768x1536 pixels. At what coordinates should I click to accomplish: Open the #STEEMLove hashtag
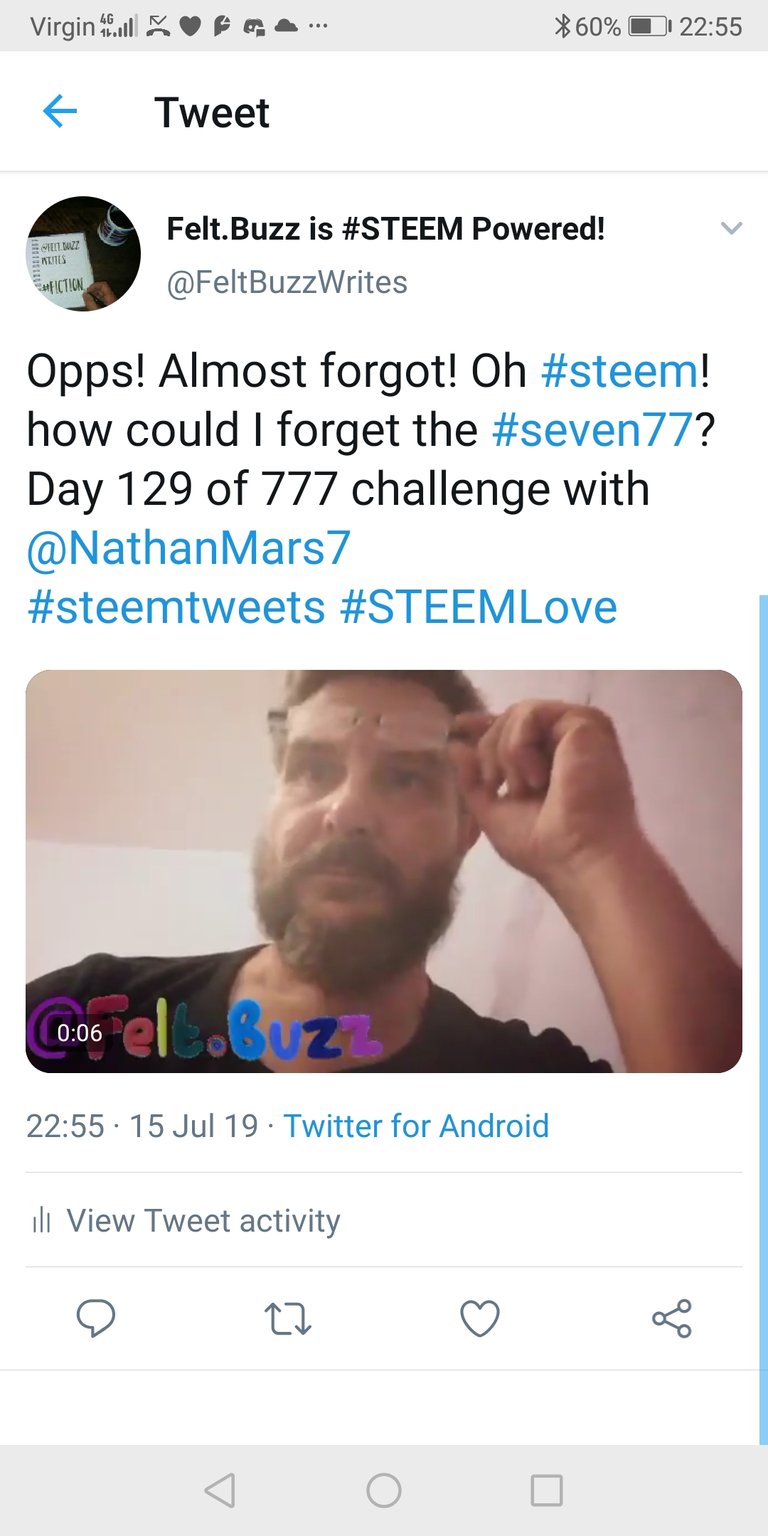click(478, 607)
